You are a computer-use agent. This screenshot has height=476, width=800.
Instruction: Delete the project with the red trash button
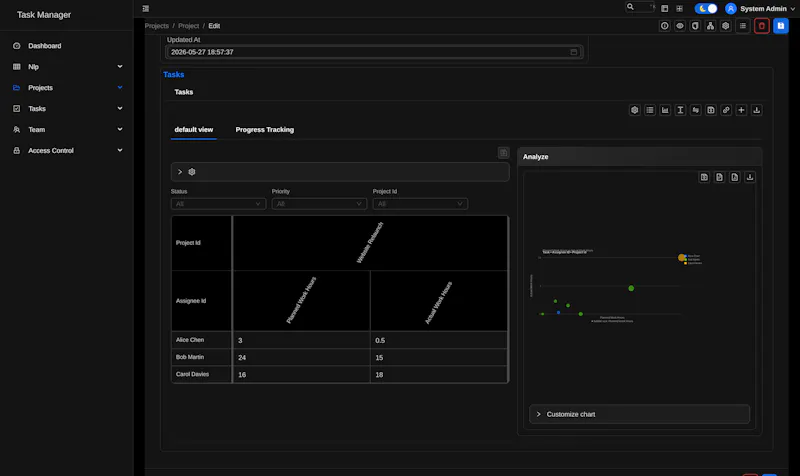pos(762,26)
